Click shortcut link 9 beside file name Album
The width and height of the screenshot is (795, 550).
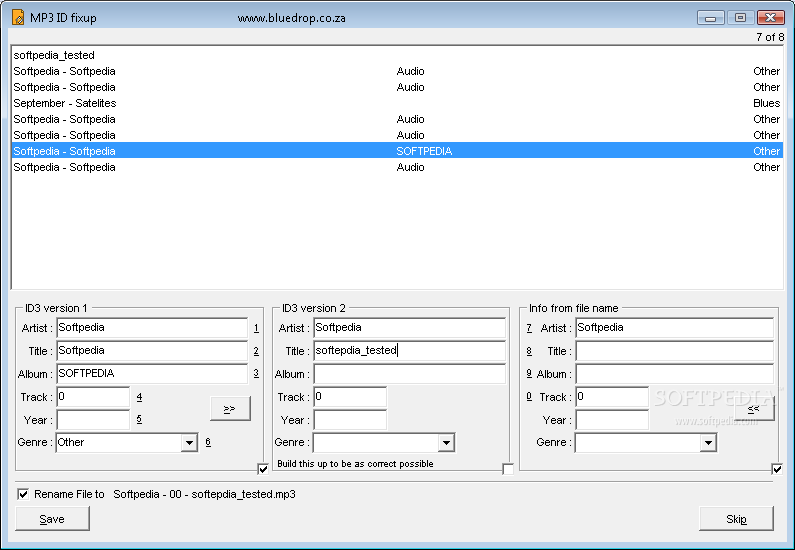529,374
